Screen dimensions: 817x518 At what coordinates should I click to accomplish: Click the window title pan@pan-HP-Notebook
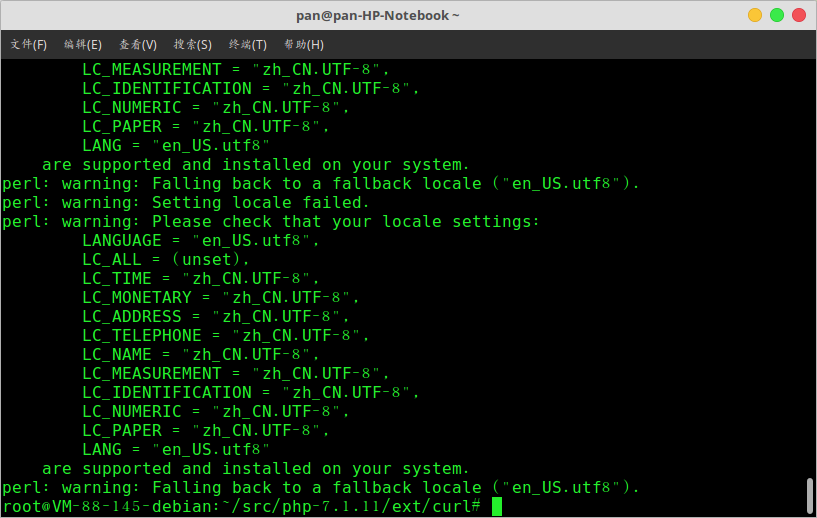378,15
